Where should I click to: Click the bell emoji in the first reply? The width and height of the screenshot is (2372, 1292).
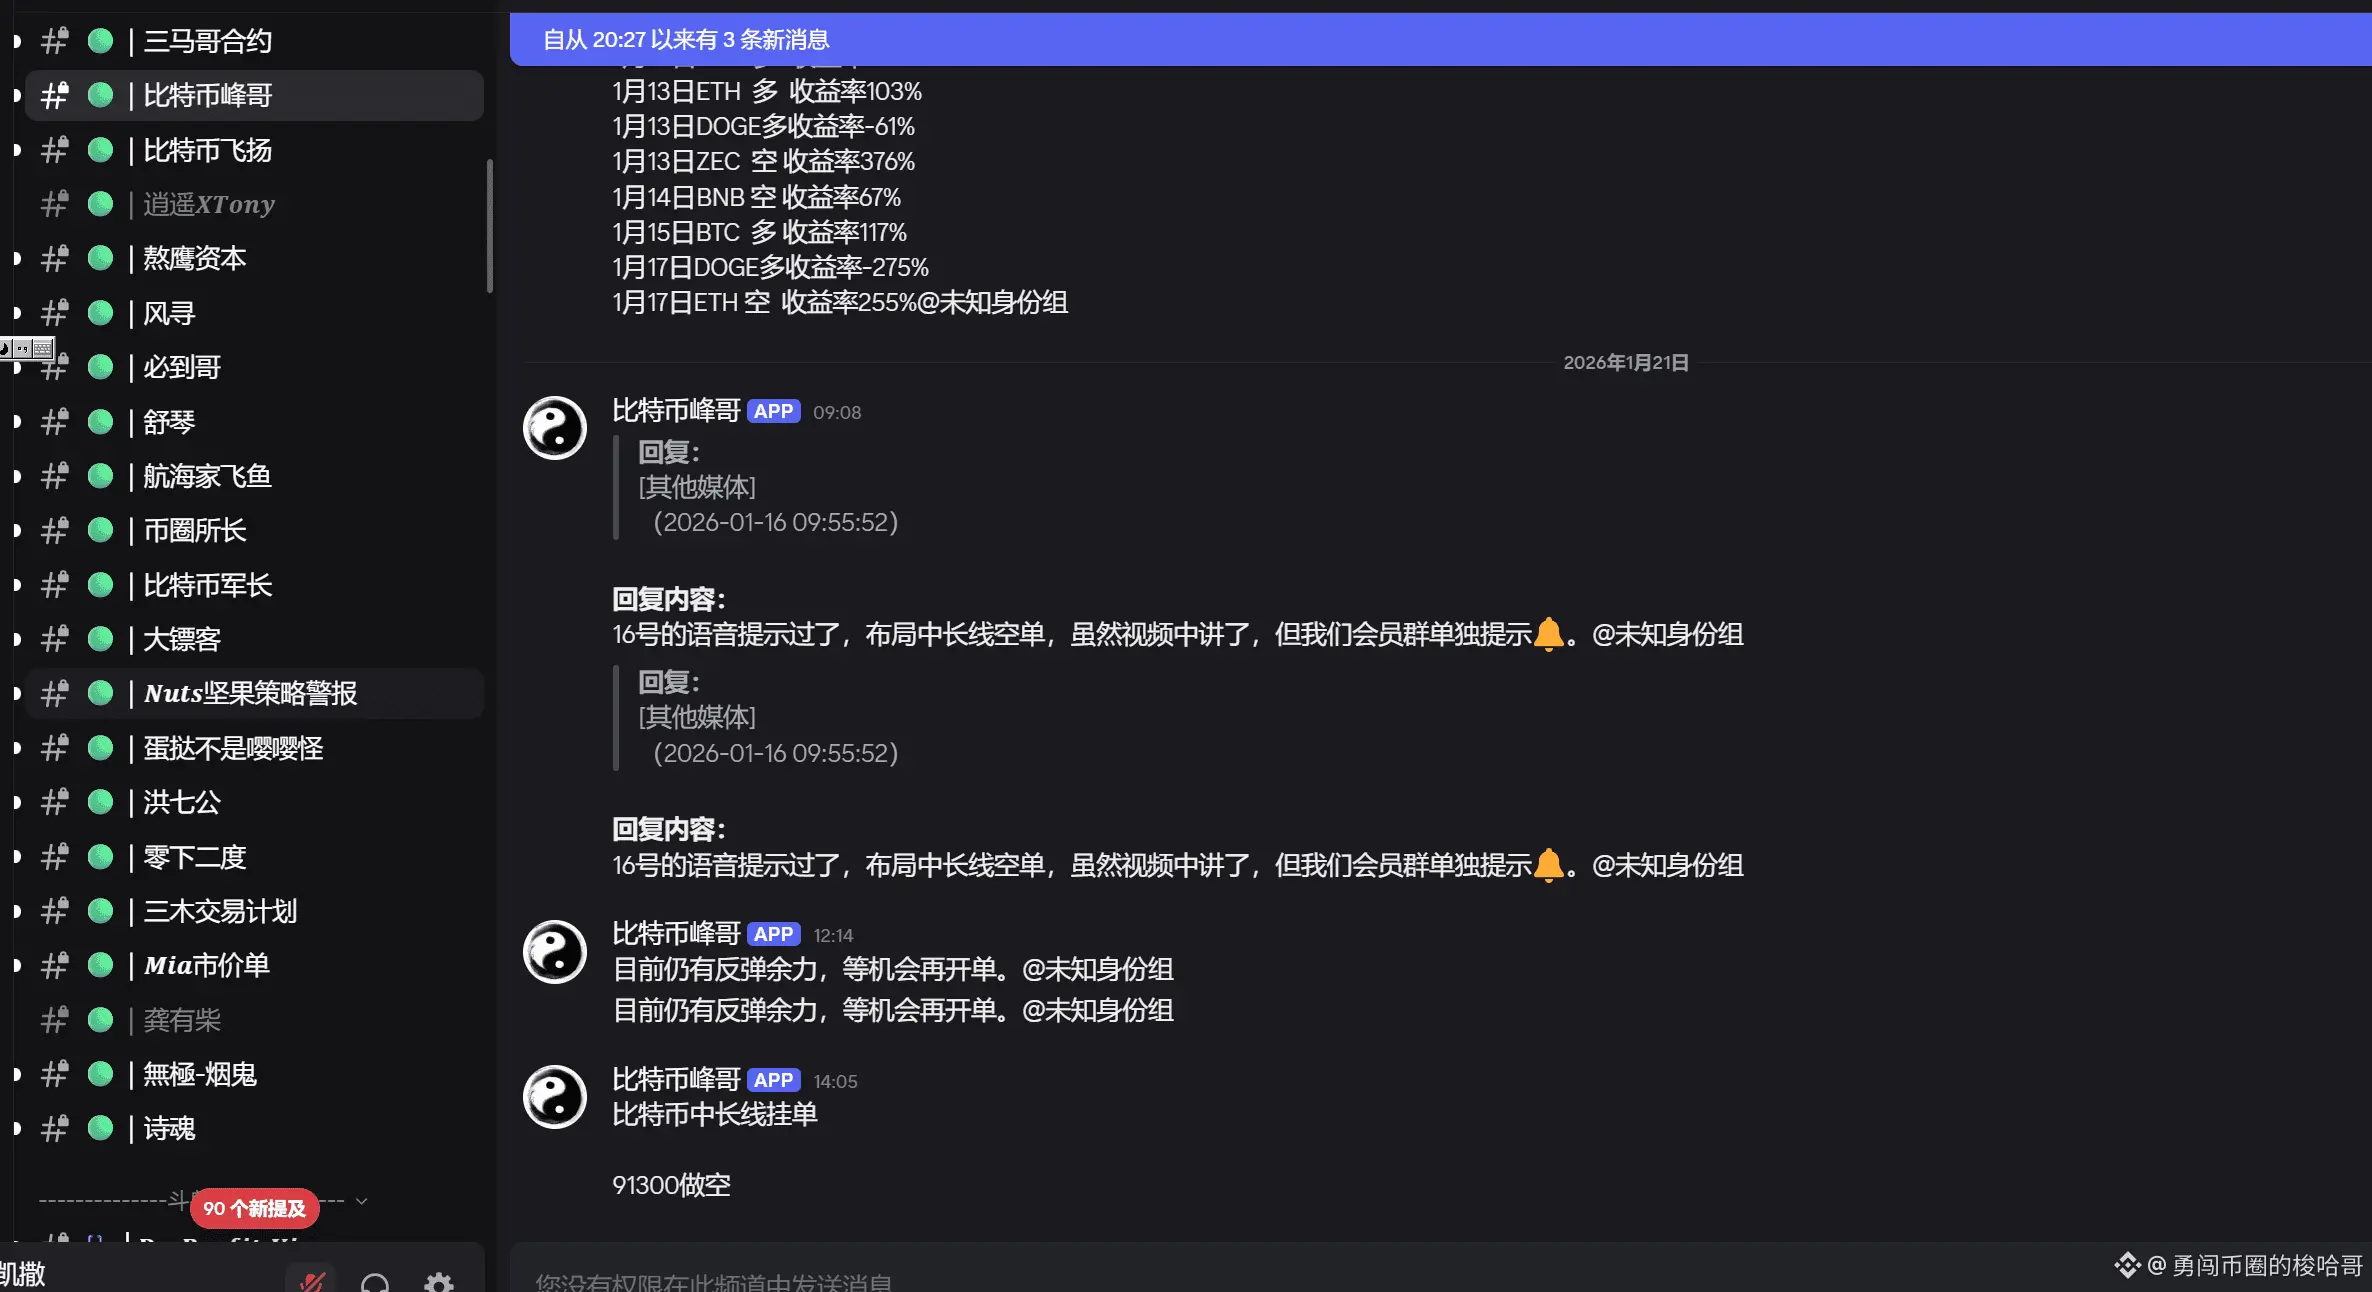1548,634
